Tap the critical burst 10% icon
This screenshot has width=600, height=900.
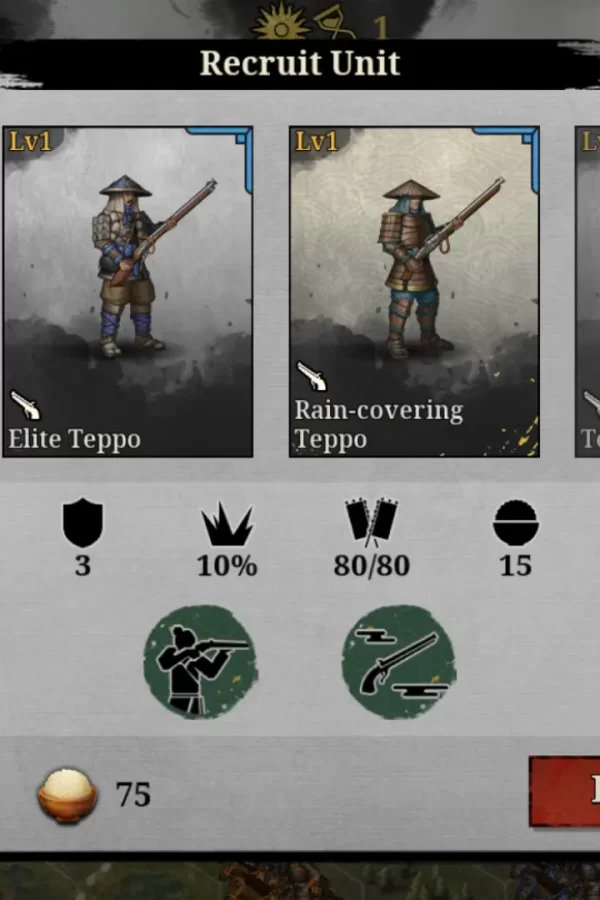point(227,524)
